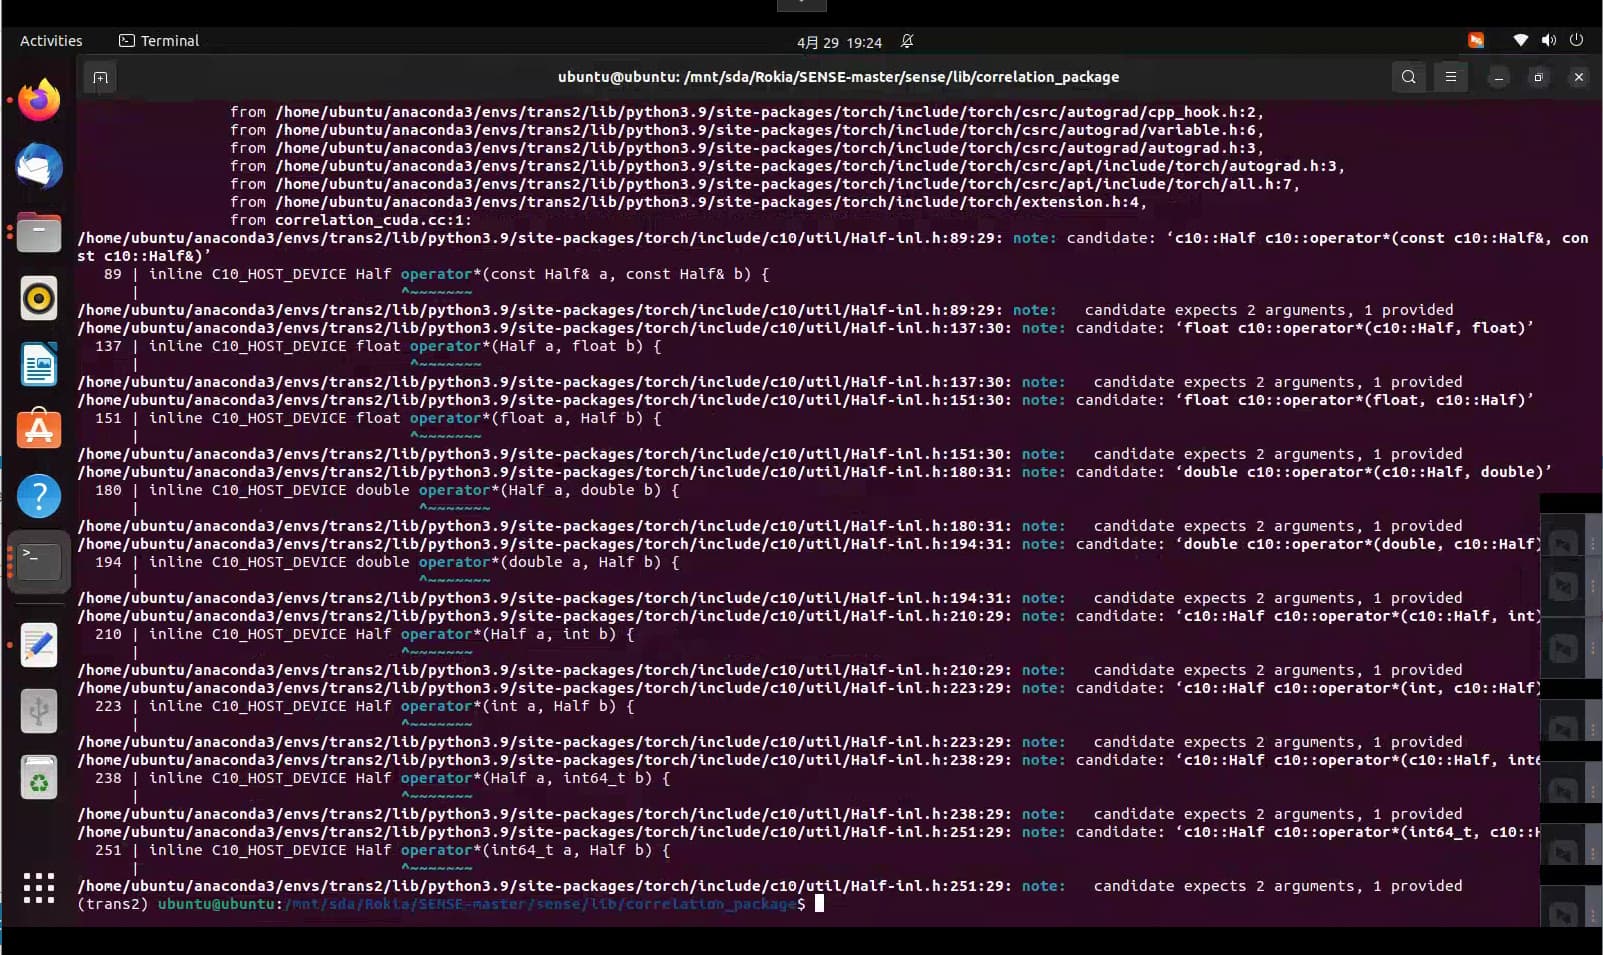The image size is (1603, 955).
Task: Open a new terminal tab
Action: [100, 78]
